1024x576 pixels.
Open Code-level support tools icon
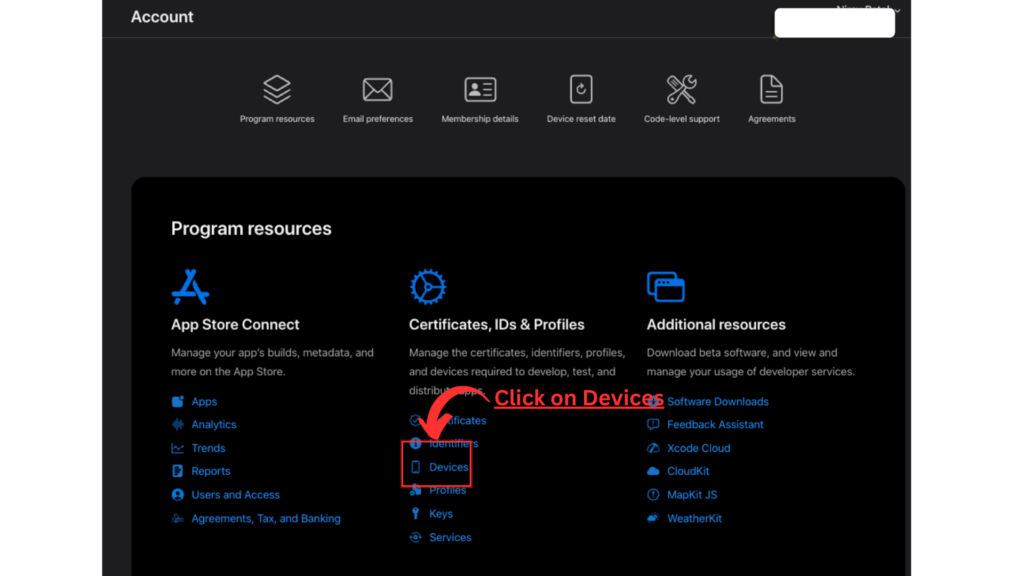click(x=681, y=90)
